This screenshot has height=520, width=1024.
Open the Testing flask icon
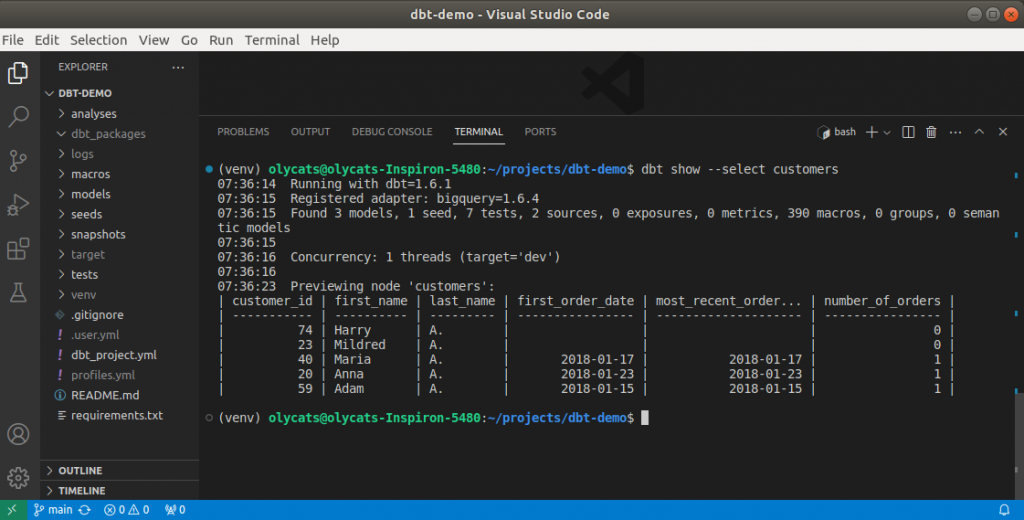point(18,293)
